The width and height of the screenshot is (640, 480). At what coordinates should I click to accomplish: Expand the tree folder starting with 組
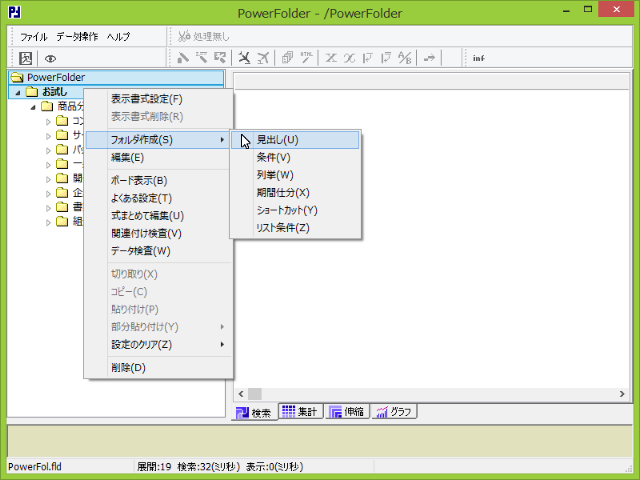pos(48,222)
